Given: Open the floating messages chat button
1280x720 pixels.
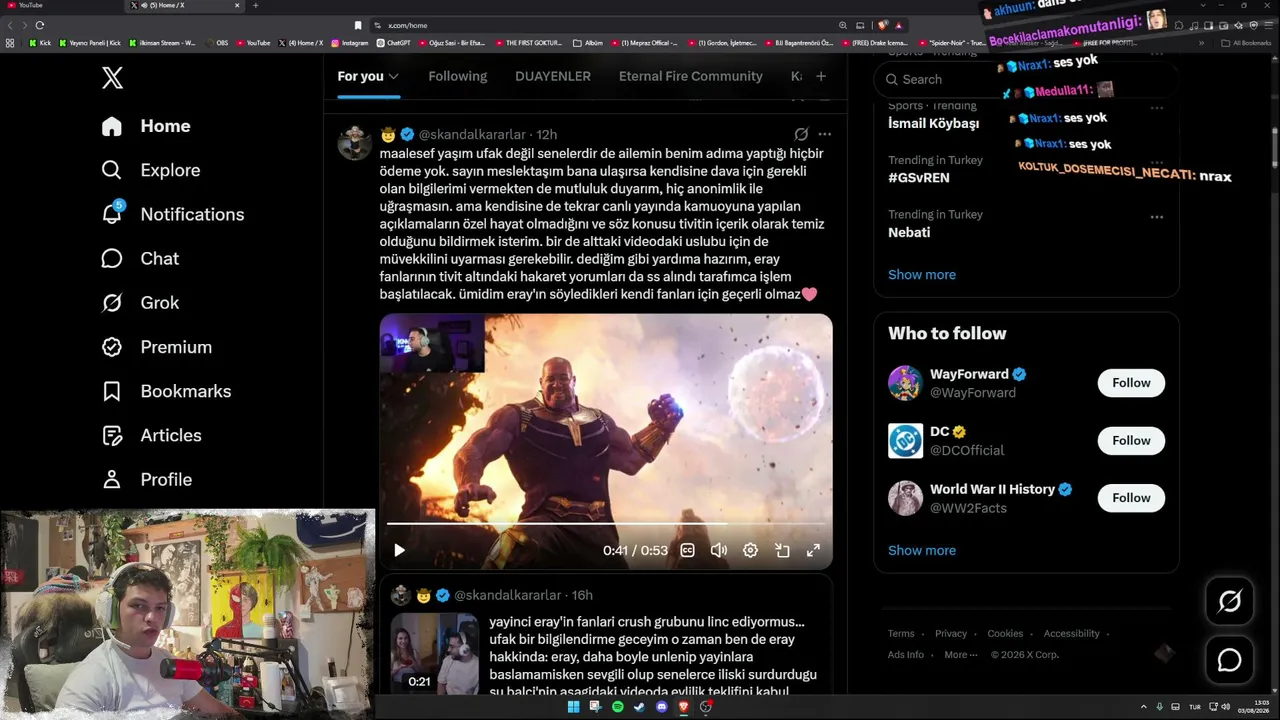Looking at the screenshot, I should (1229, 660).
